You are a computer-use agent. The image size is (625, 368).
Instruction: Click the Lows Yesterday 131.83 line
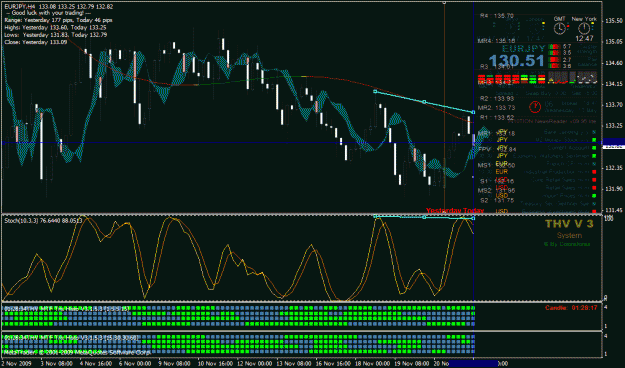point(55,35)
